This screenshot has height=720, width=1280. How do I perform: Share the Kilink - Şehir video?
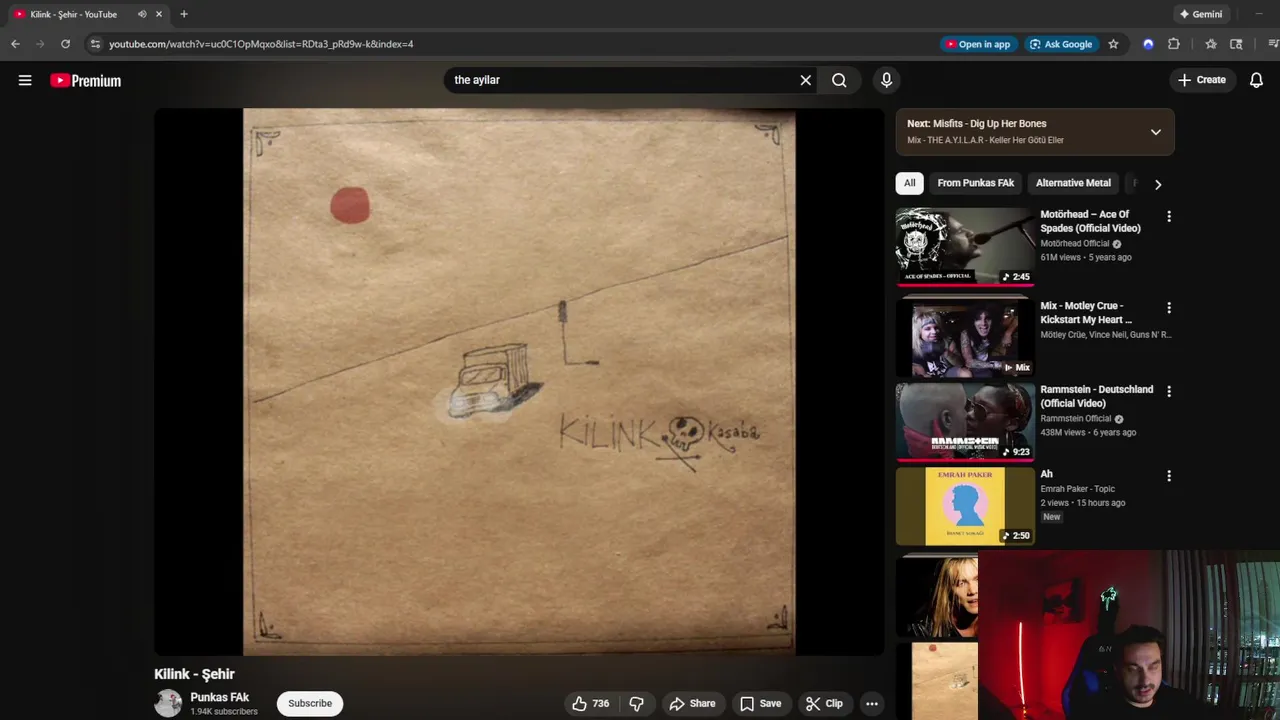coord(692,704)
